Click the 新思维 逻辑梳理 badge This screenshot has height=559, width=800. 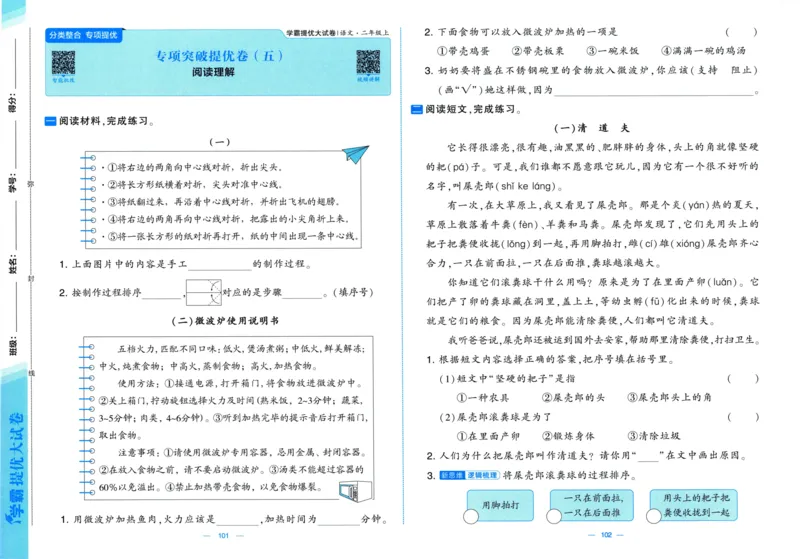[x=469, y=475]
